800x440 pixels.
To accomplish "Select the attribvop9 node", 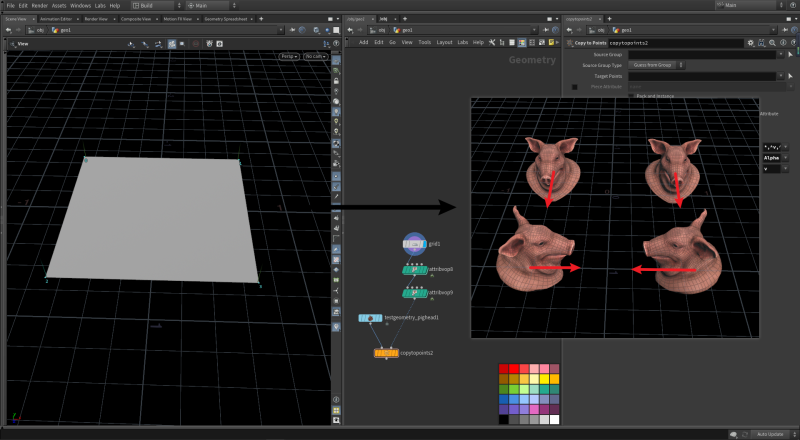I will coord(414,292).
